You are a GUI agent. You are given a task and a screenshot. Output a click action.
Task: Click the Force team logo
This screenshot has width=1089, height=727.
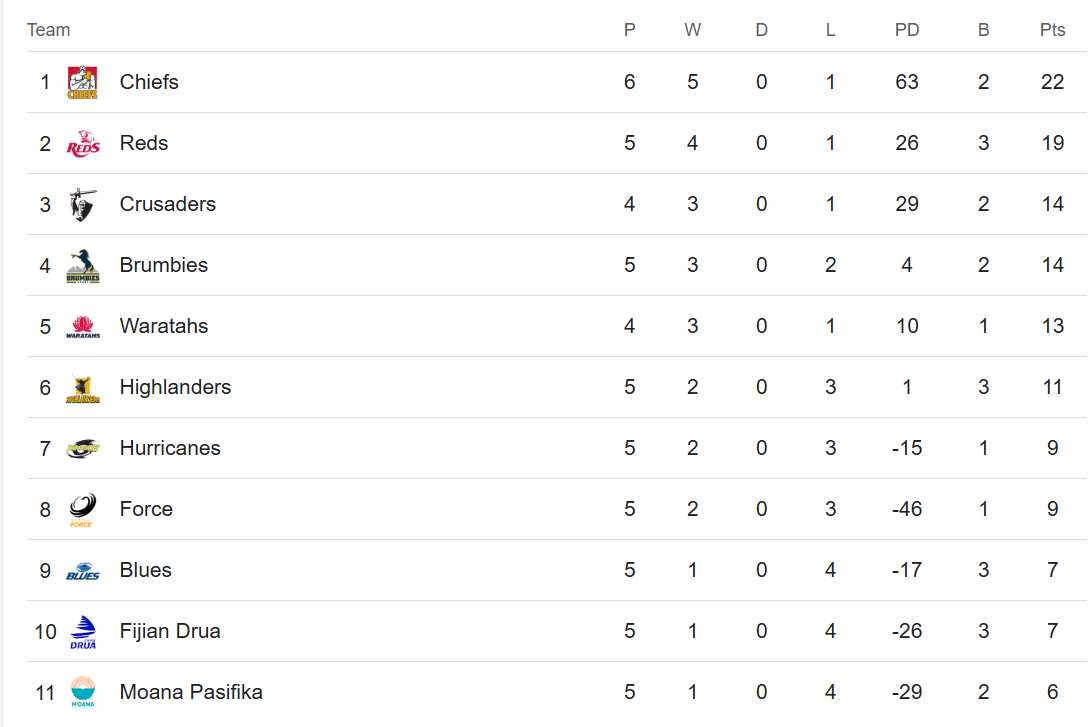(x=82, y=510)
